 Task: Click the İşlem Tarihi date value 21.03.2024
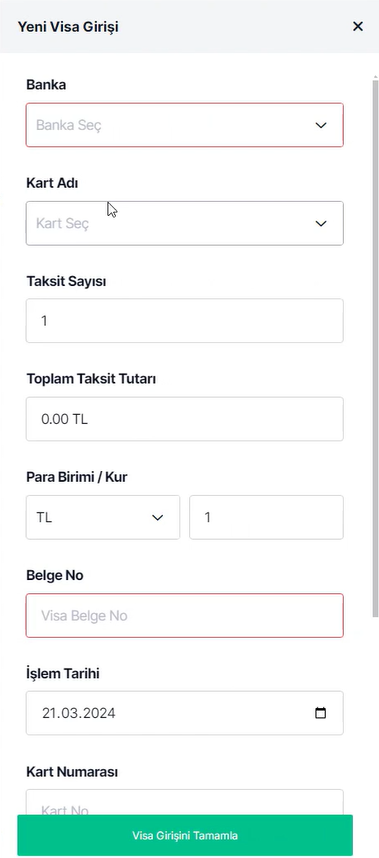[x=79, y=713]
